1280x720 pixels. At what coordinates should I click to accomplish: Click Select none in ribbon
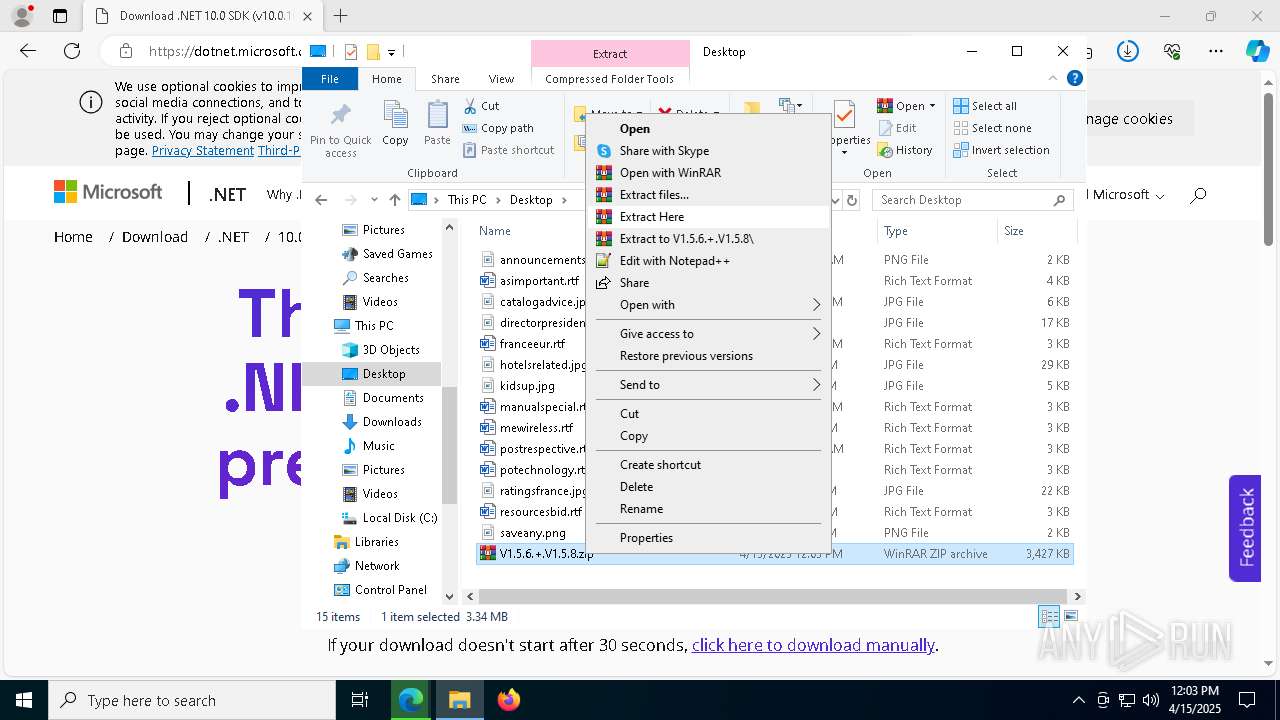click(992, 128)
